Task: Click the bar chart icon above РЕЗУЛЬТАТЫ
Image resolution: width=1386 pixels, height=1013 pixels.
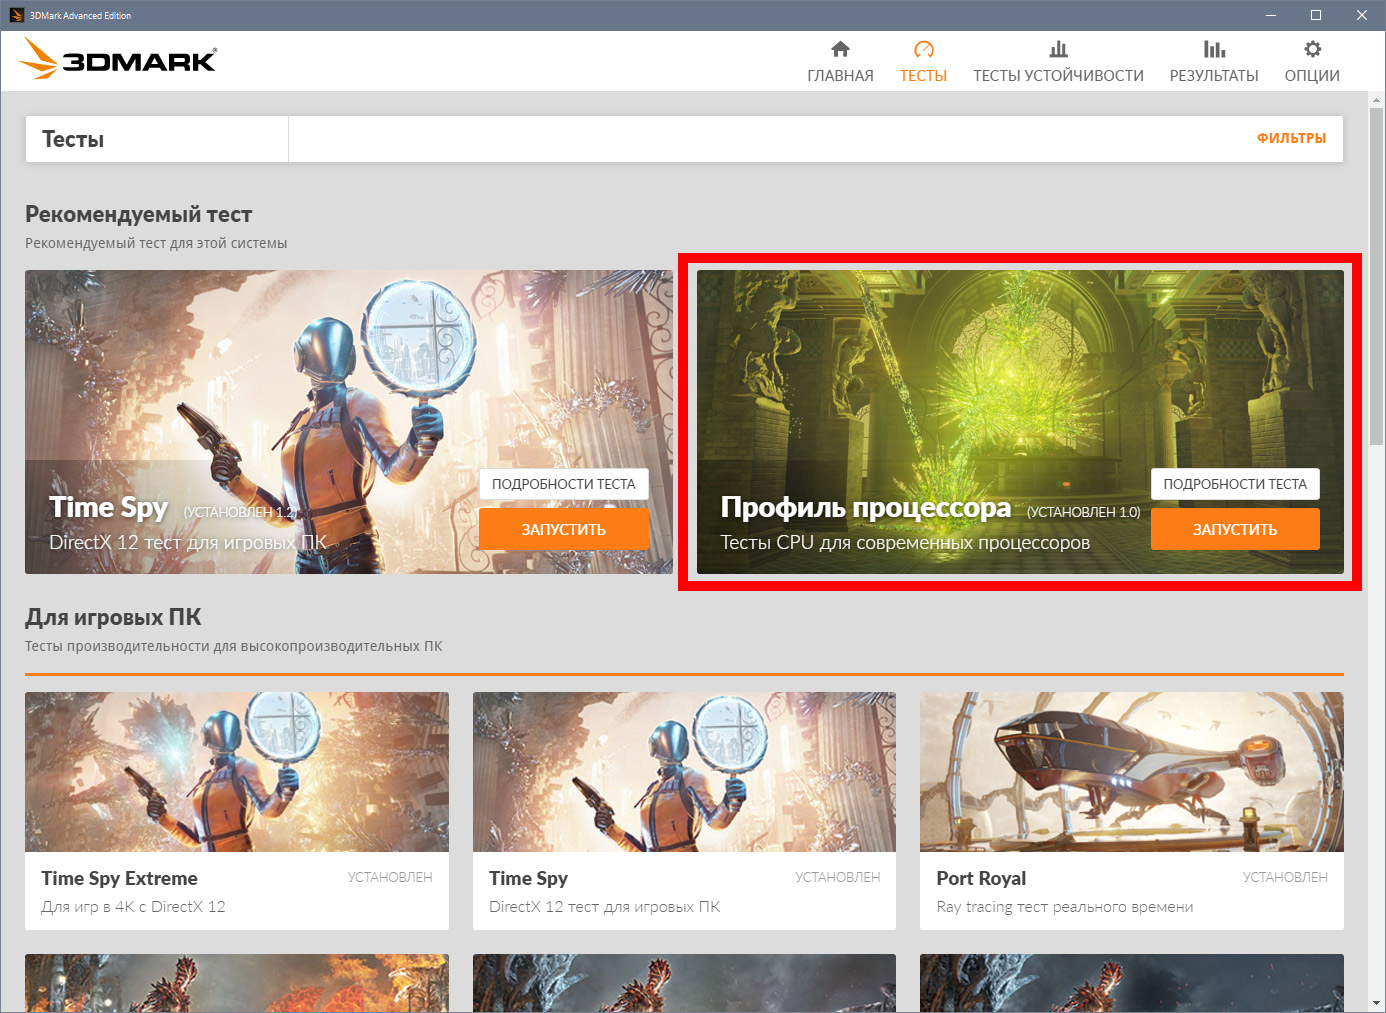Action: (x=1214, y=49)
